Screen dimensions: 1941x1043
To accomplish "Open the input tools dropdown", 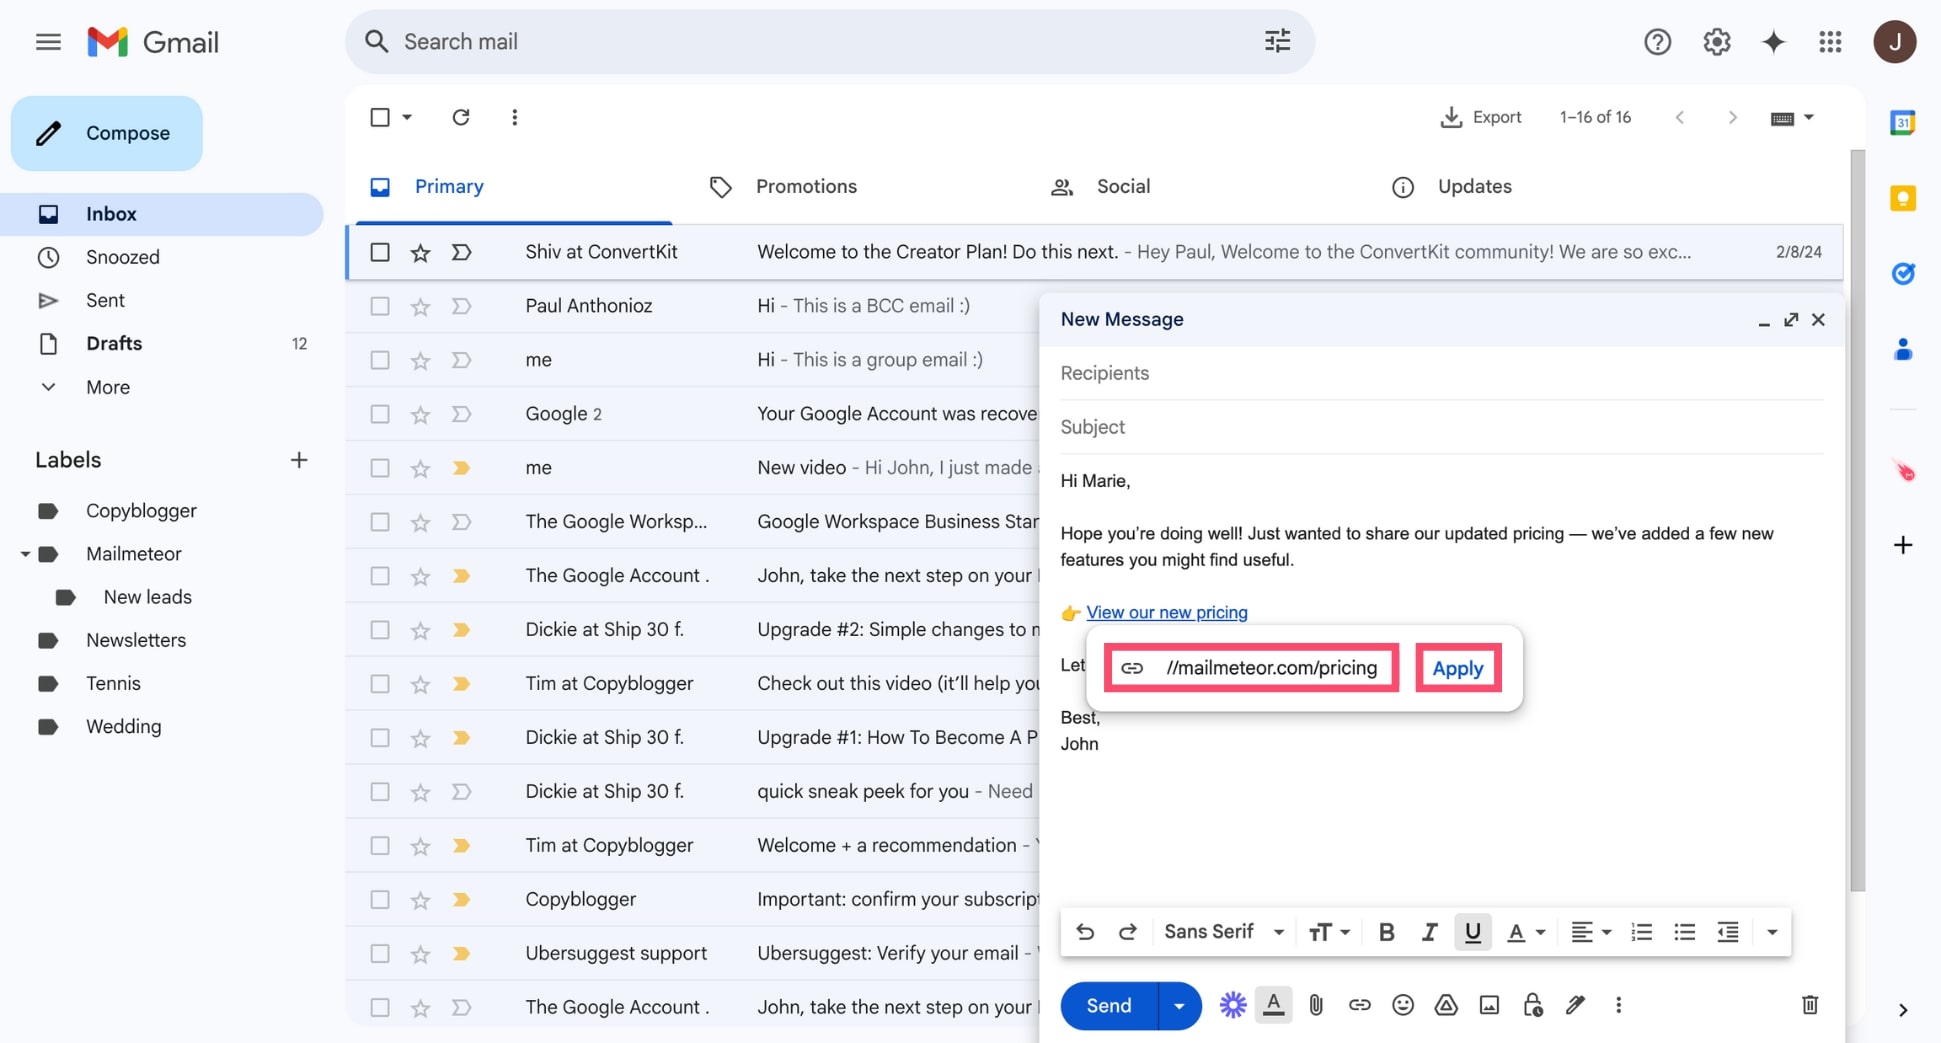I will click(1791, 117).
